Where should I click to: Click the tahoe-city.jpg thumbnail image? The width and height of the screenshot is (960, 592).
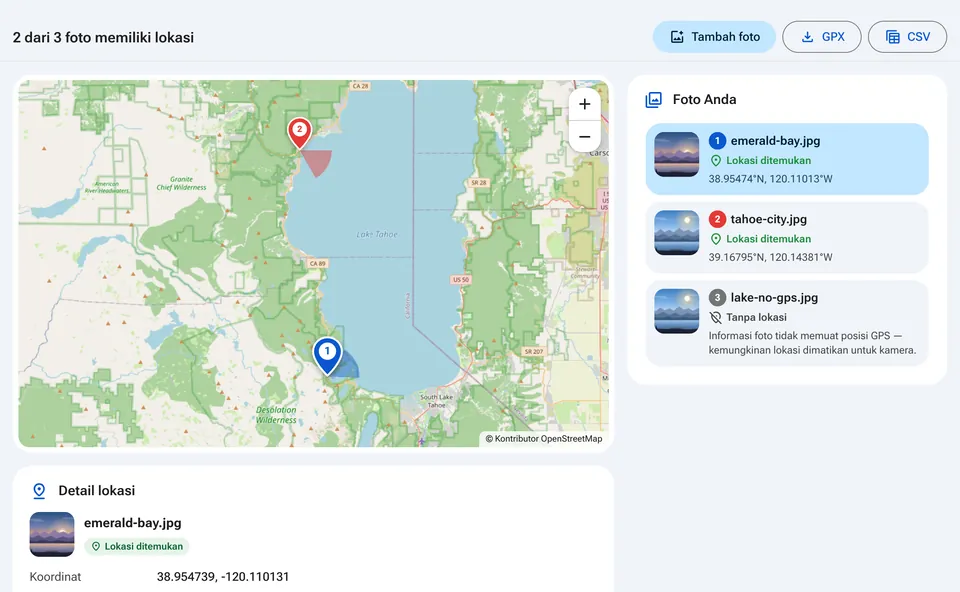click(x=677, y=233)
